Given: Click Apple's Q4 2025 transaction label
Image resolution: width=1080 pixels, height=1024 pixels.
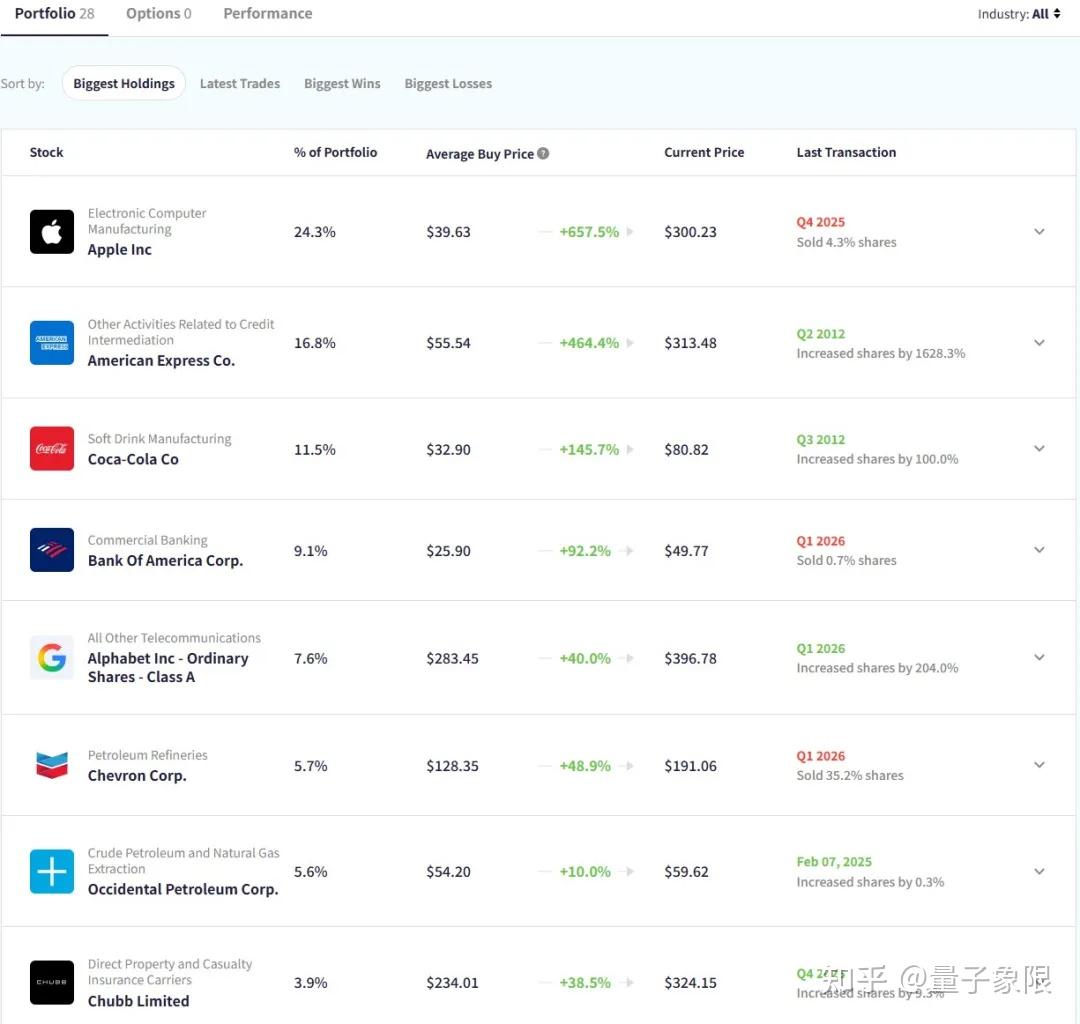Looking at the screenshot, I should click(820, 222).
